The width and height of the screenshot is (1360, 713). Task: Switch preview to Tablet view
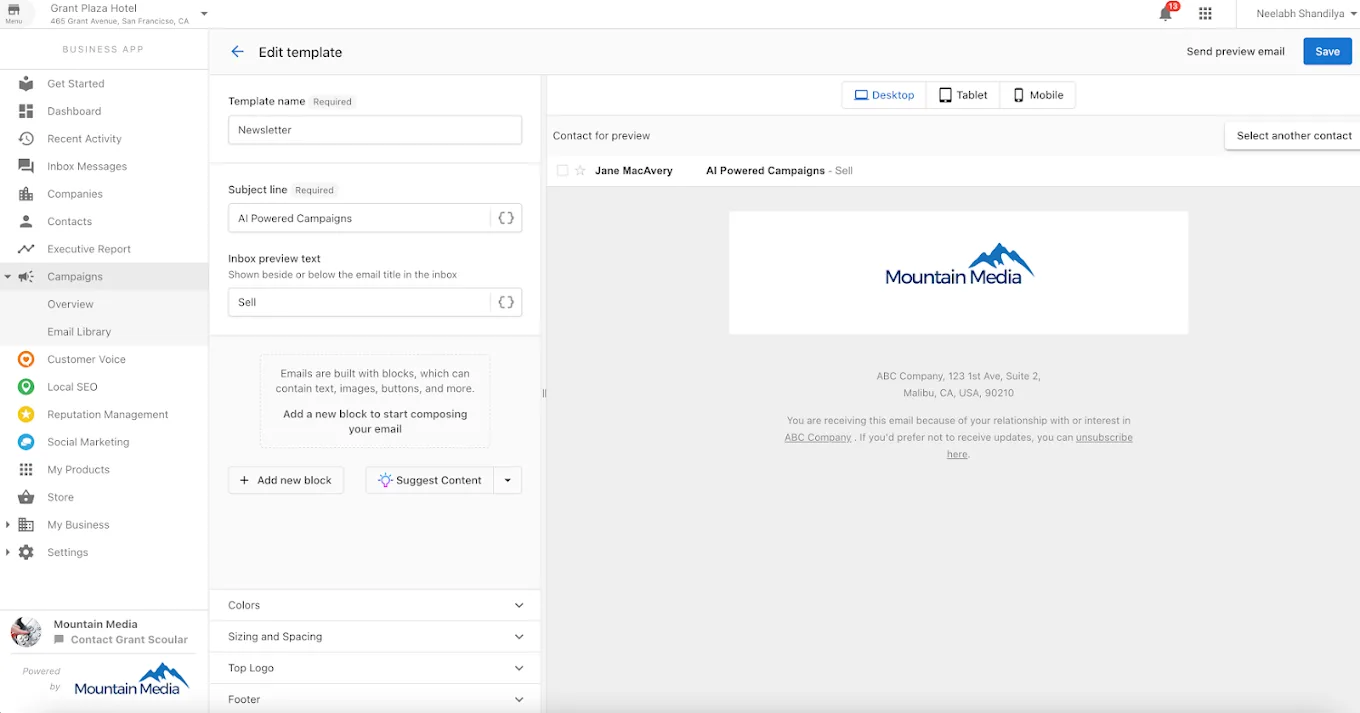pyautogui.click(x=963, y=95)
